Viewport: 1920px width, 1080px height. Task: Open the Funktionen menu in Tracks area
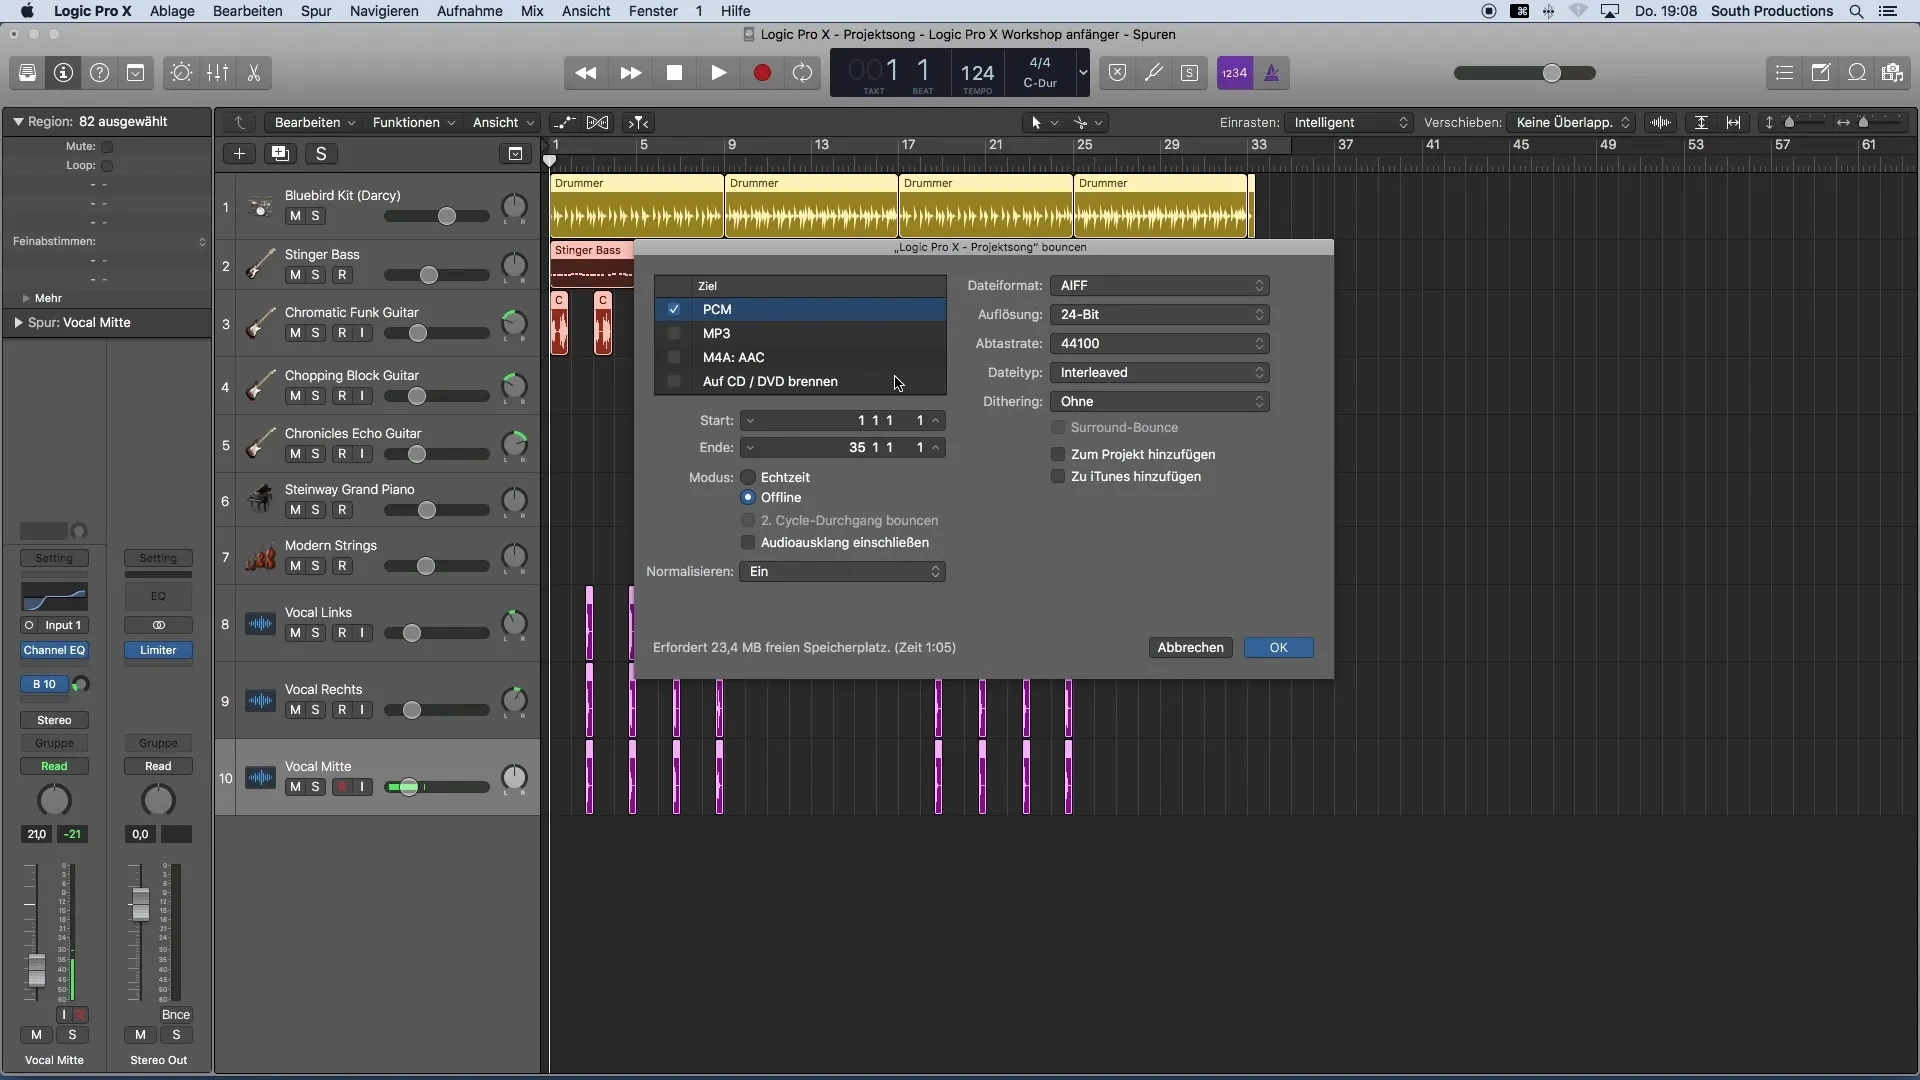pyautogui.click(x=414, y=122)
